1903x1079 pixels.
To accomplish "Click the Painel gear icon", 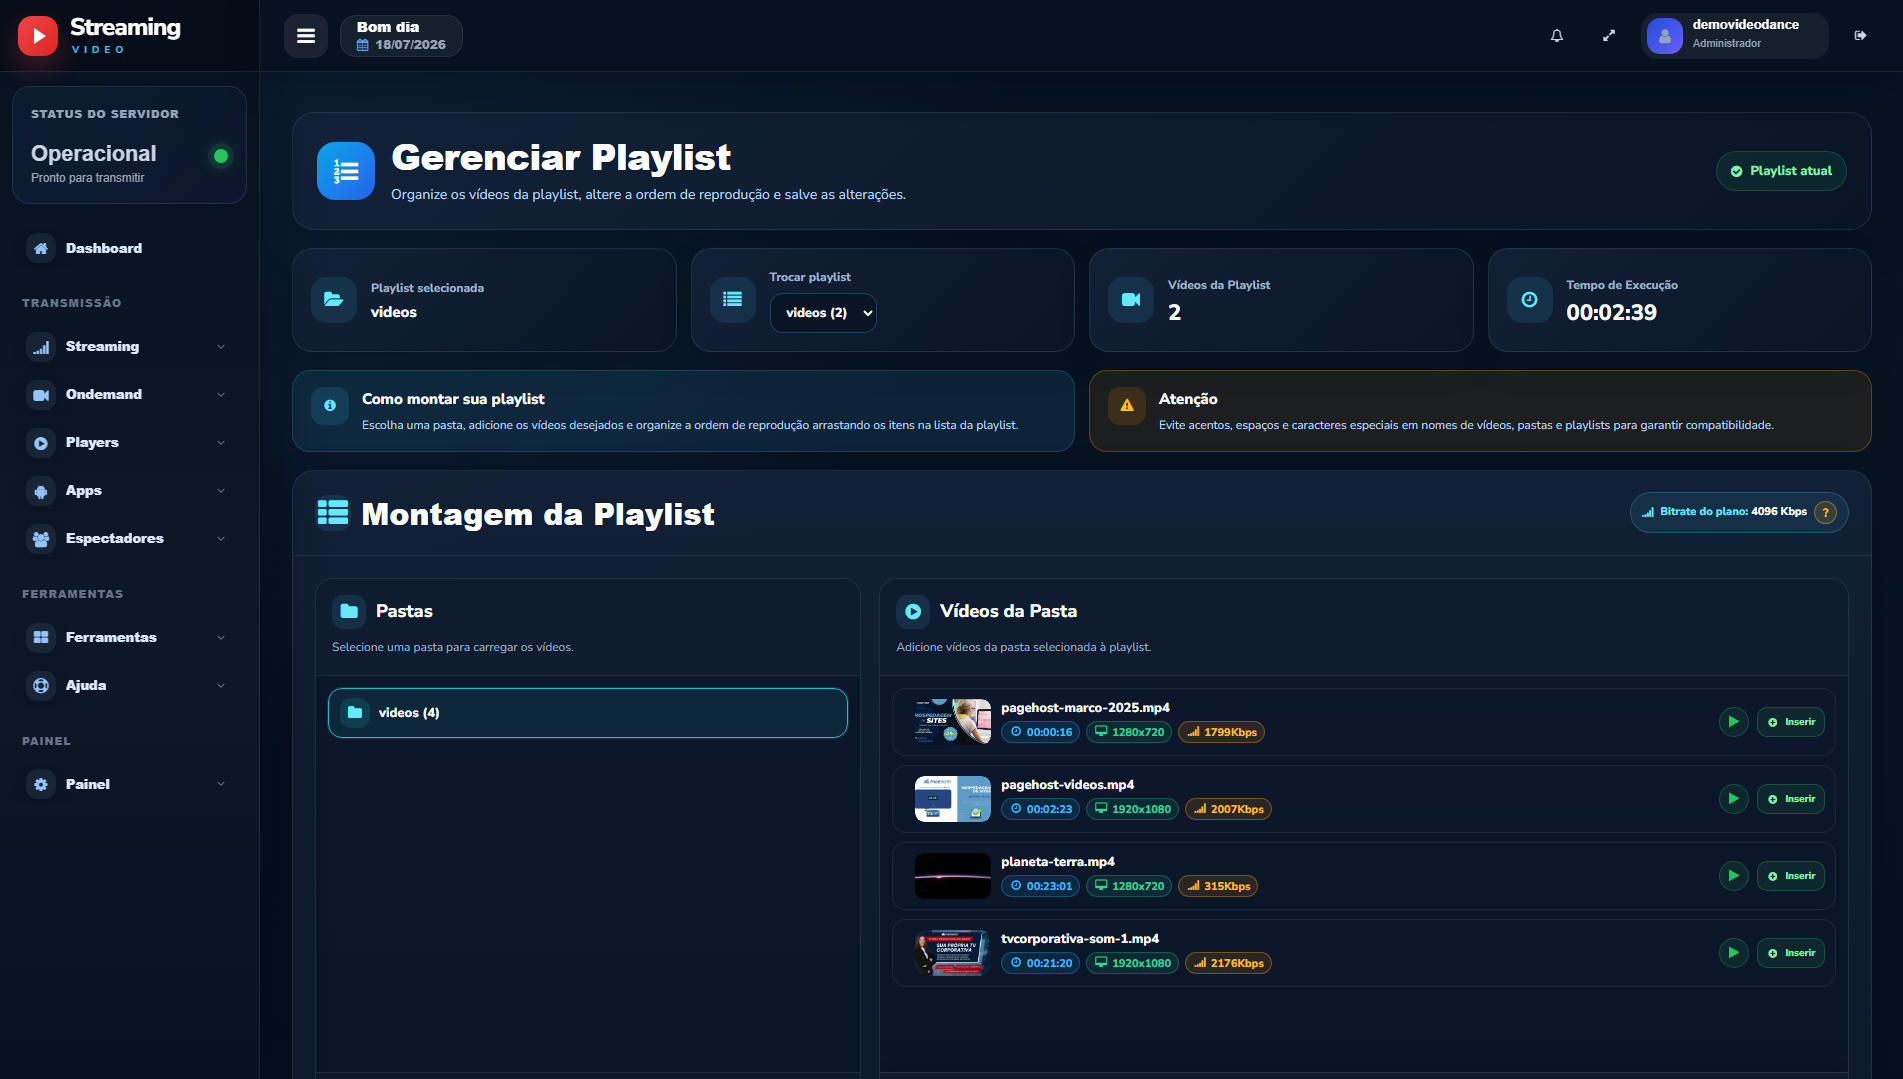I will pyautogui.click(x=41, y=784).
